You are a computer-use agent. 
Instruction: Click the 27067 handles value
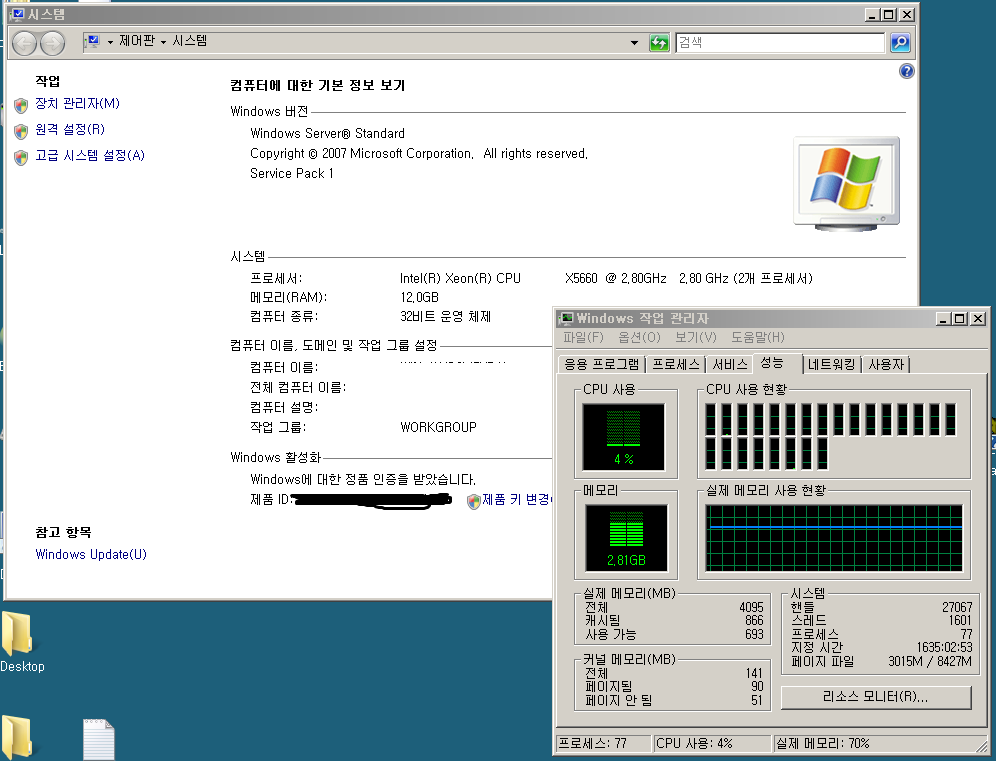(x=957, y=607)
